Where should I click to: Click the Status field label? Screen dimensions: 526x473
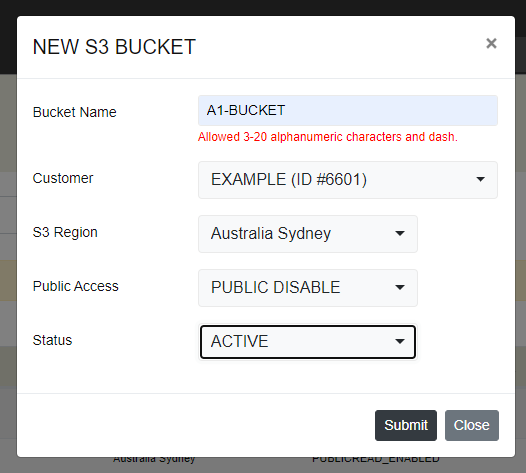pos(52,340)
